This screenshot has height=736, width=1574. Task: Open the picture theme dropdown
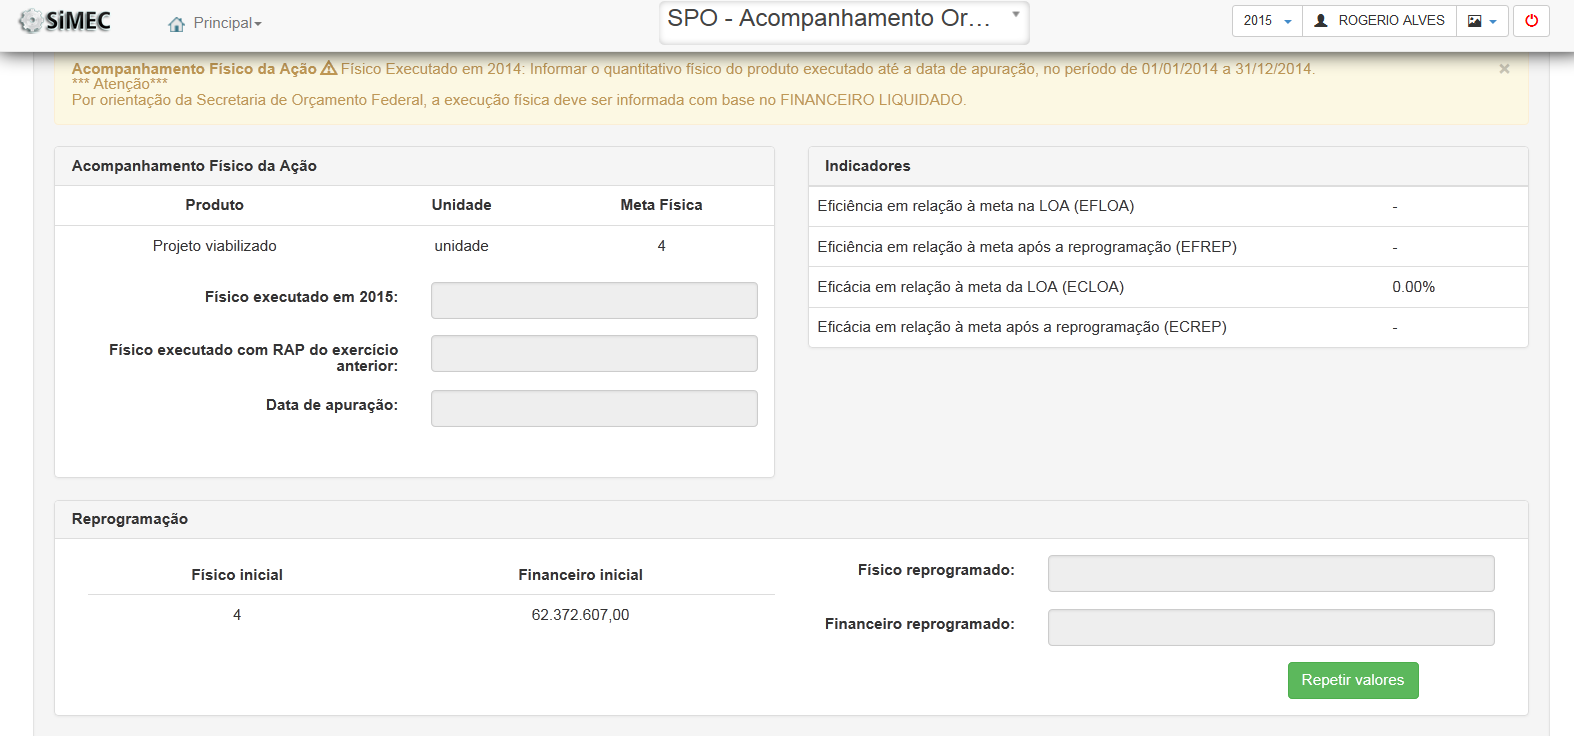coord(1482,21)
